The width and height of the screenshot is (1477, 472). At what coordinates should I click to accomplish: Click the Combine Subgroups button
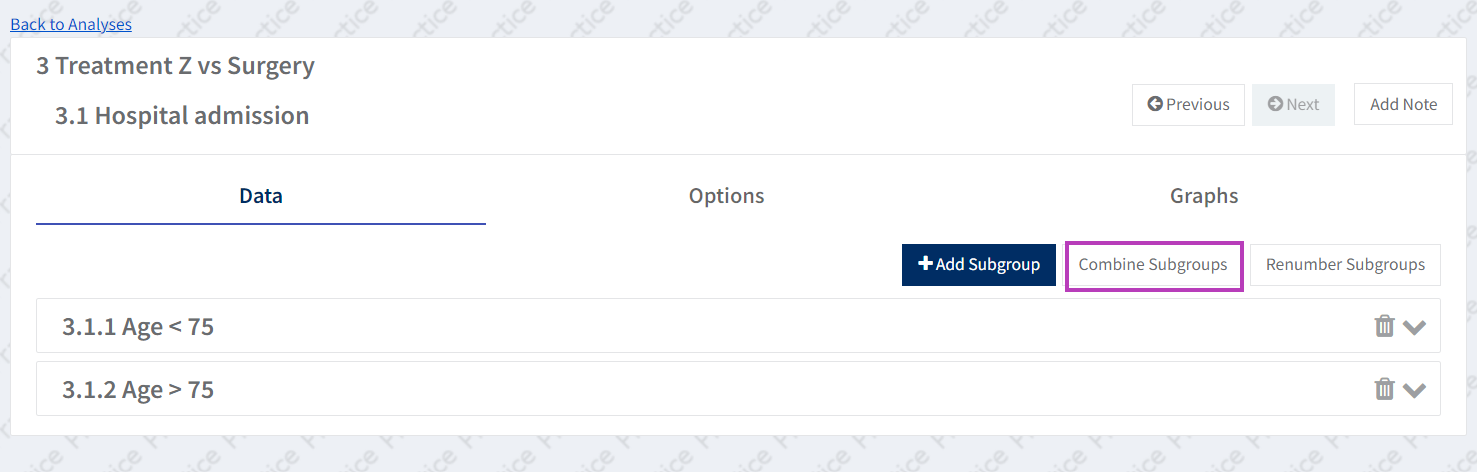1153,265
